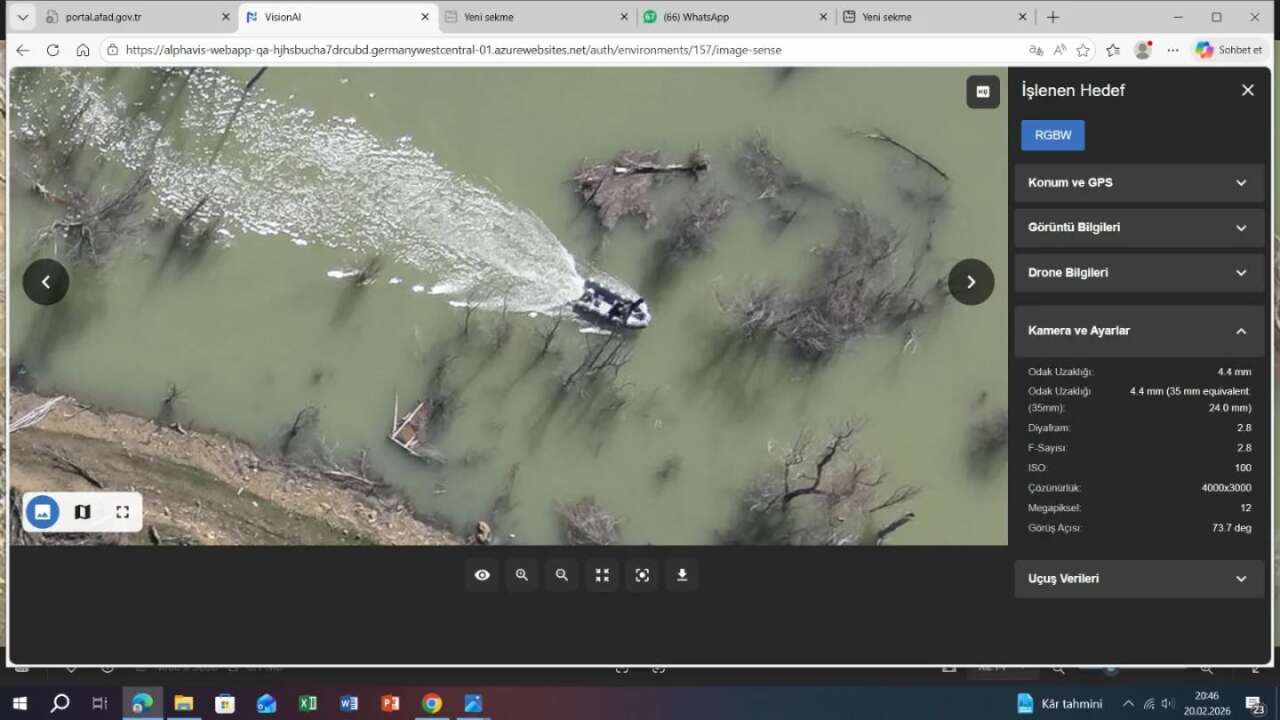Viewport: 1280px width, 720px height.
Task: Close the İşlenen Hedef panel
Action: (1247, 90)
